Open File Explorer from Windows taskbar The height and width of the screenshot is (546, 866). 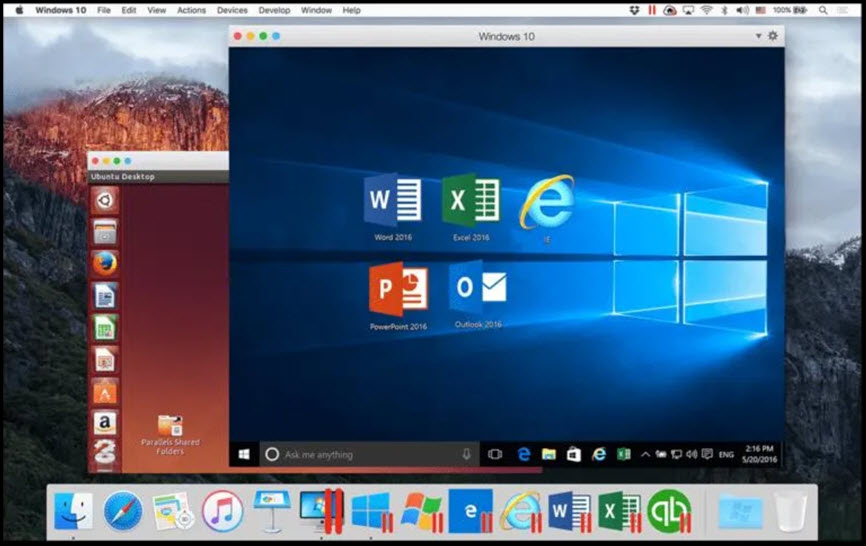point(548,454)
